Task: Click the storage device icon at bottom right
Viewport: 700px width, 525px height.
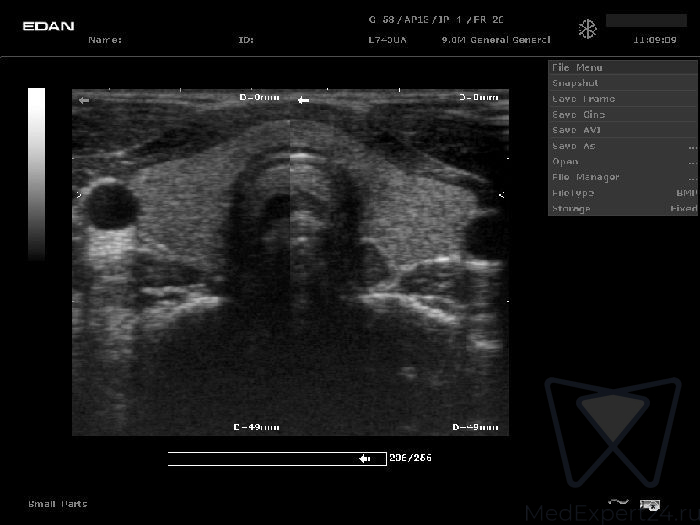Action: [649, 504]
